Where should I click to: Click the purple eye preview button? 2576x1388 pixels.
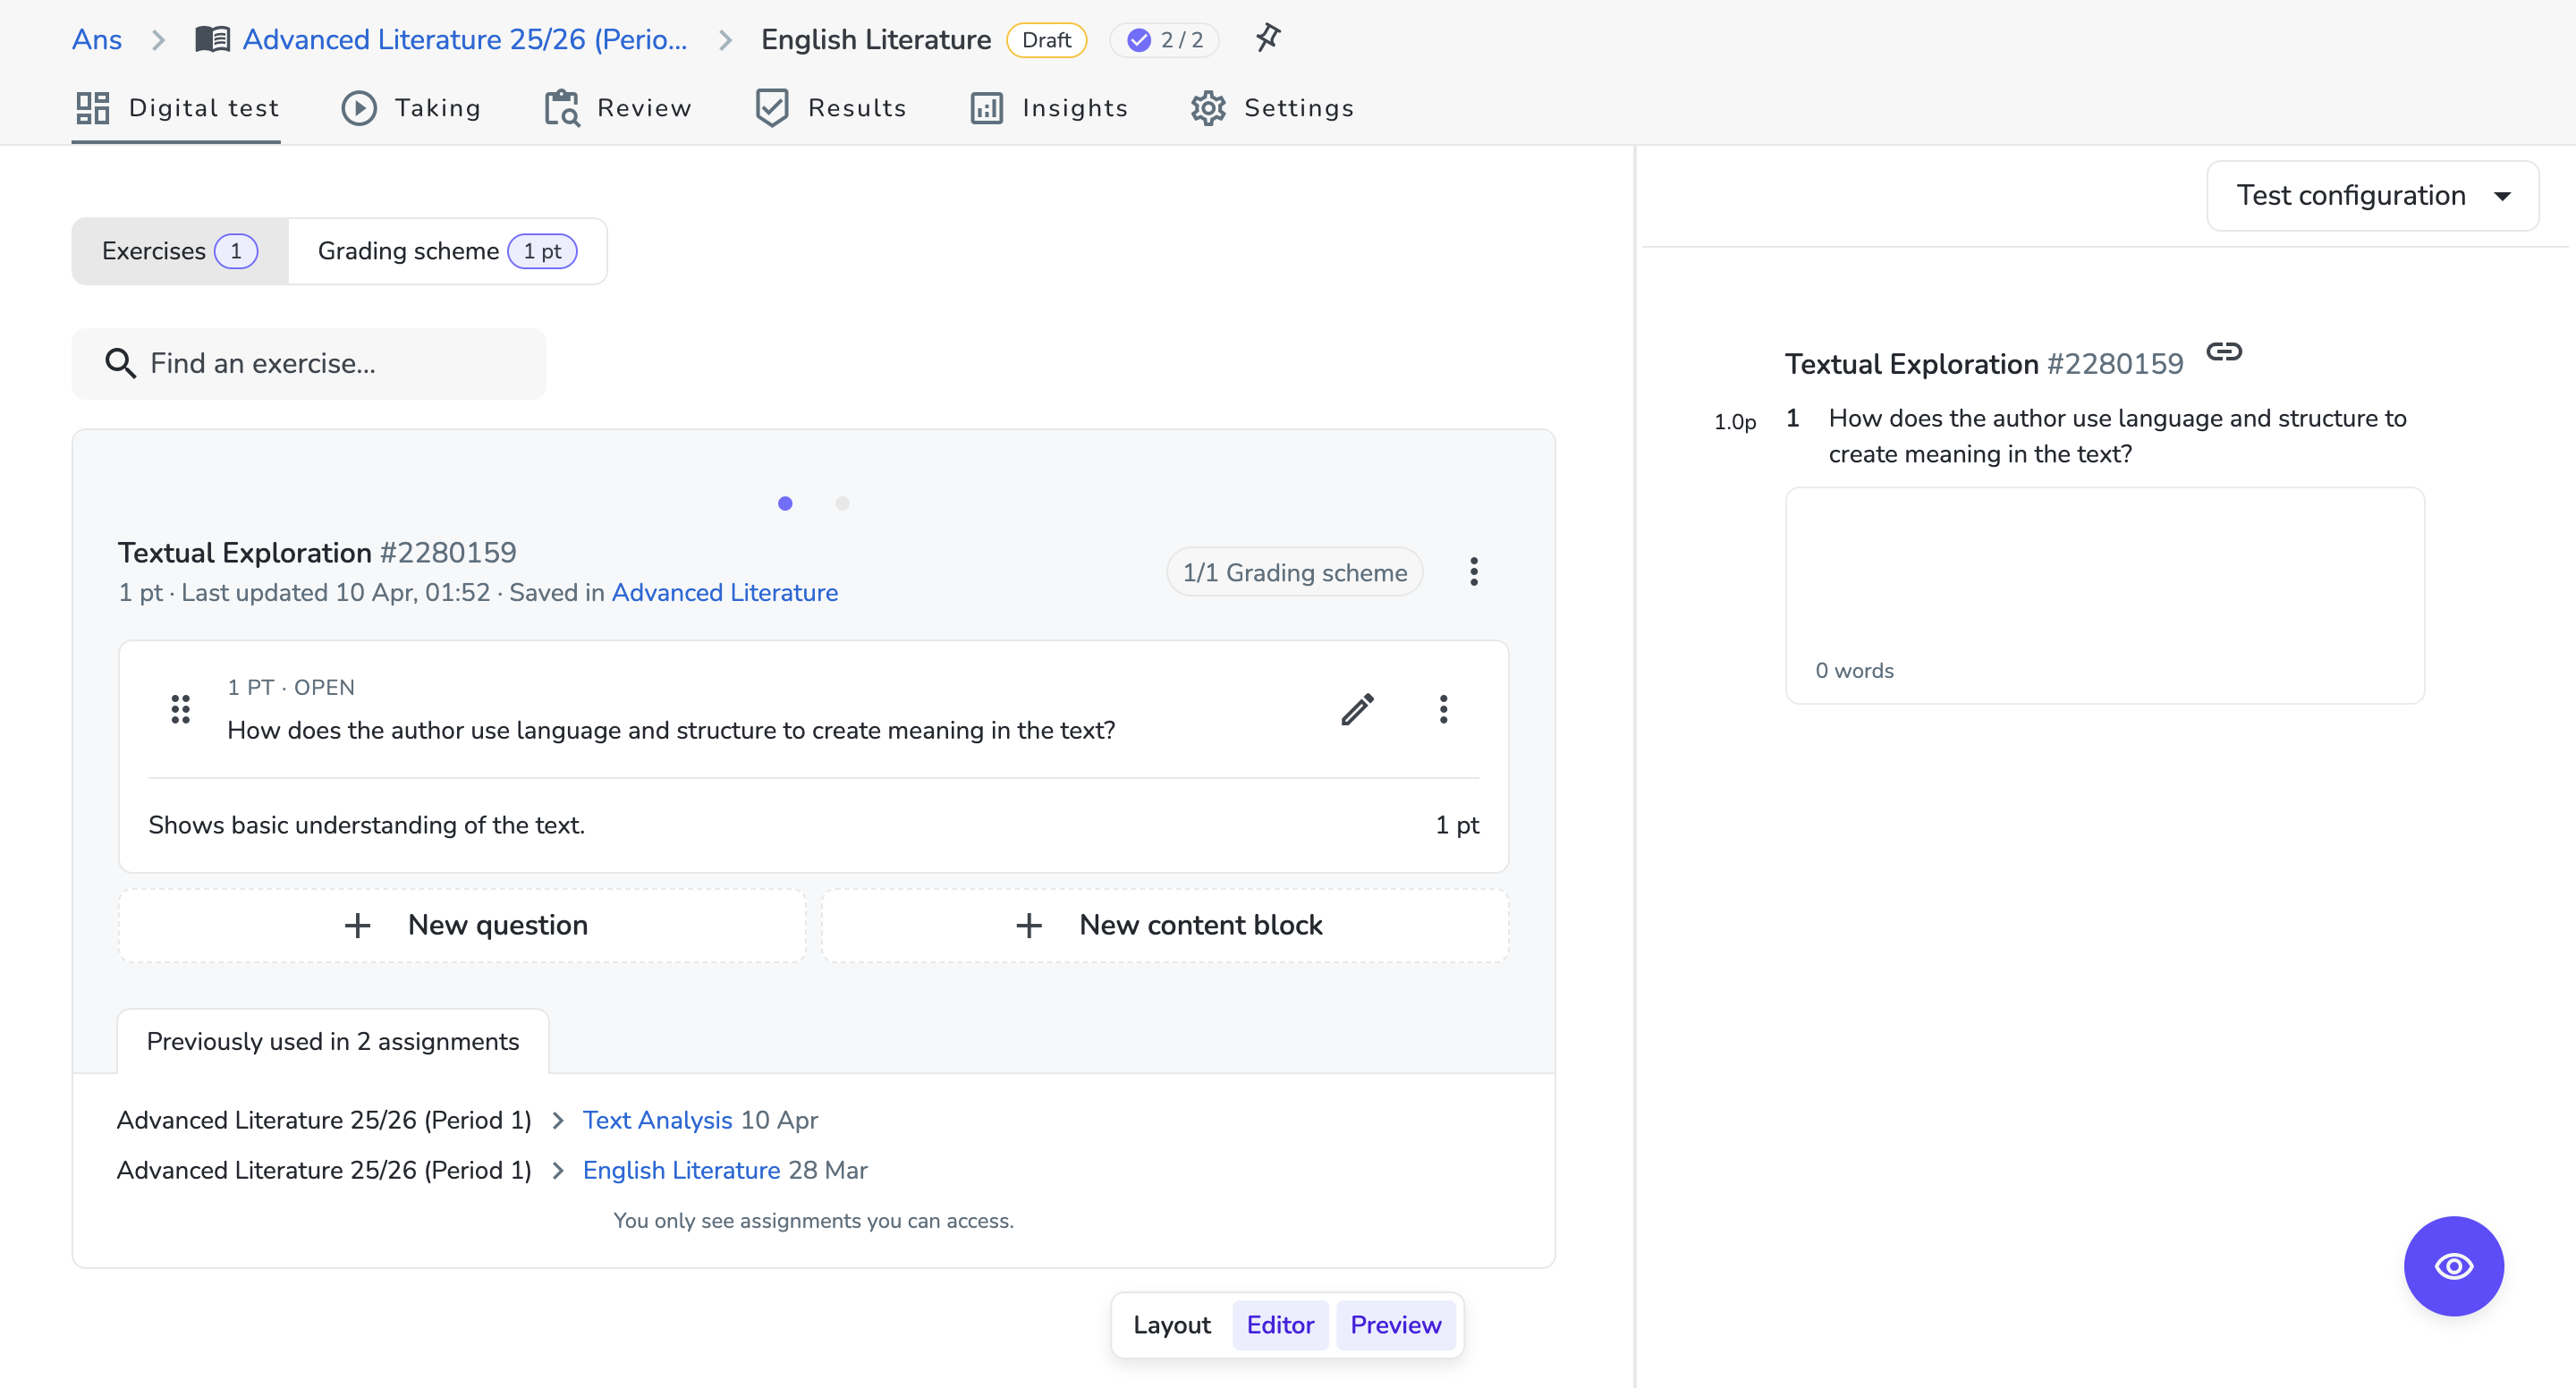coord(2453,1267)
